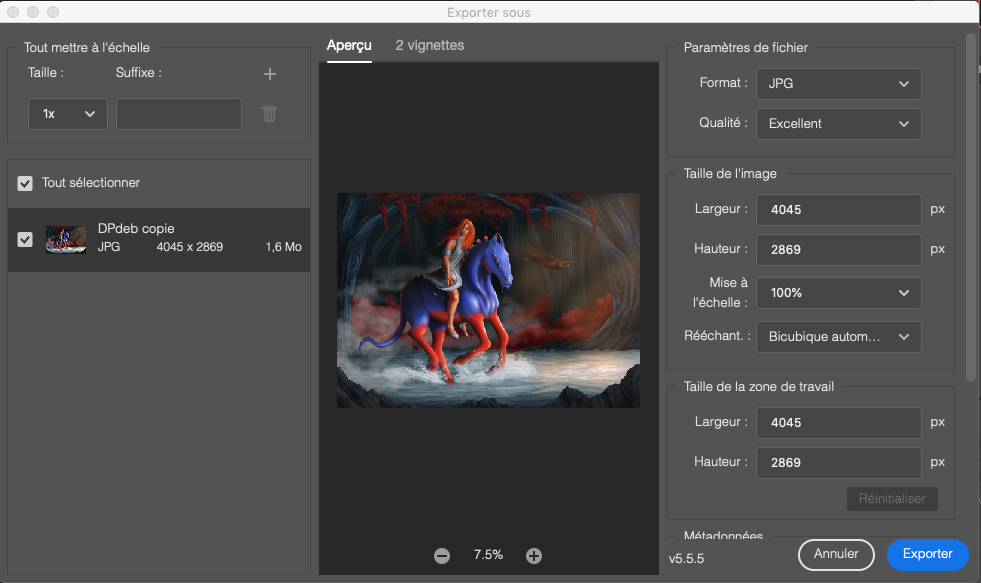Open the Mise à l'échelle 100% dropdown
Image resolution: width=981 pixels, height=583 pixels.
pyautogui.click(x=838, y=293)
